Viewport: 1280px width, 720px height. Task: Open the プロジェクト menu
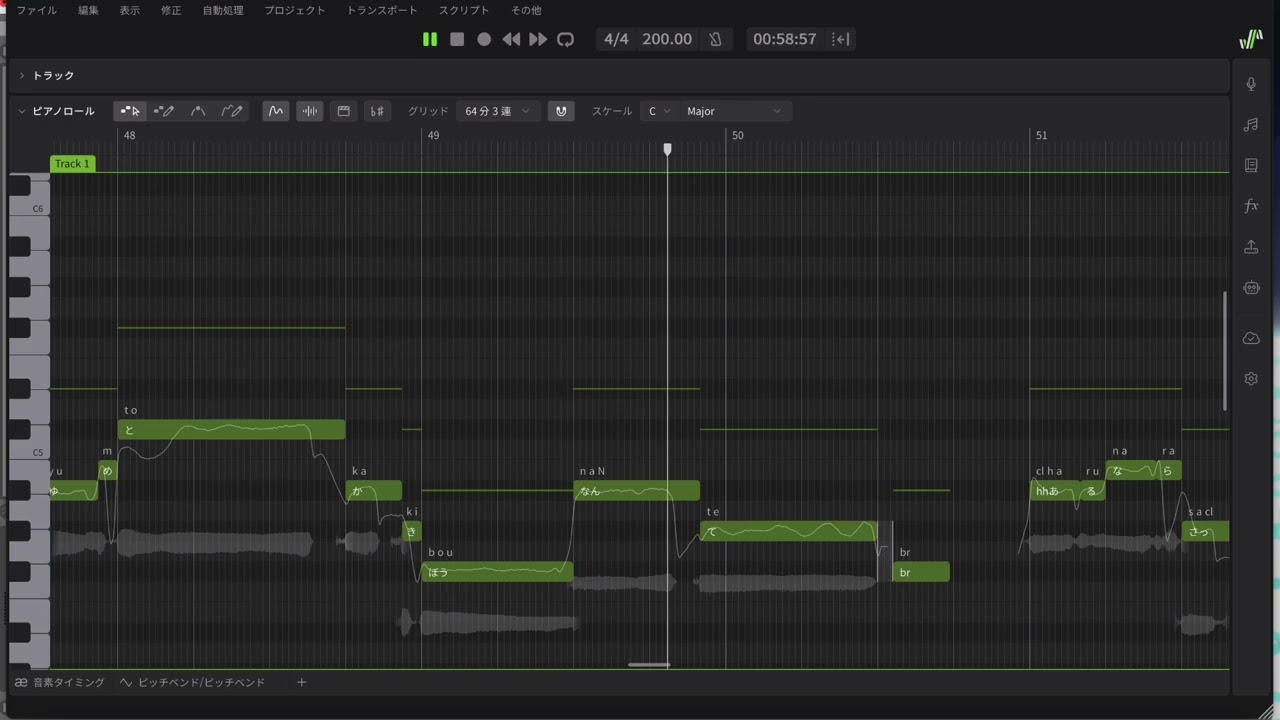coord(295,10)
